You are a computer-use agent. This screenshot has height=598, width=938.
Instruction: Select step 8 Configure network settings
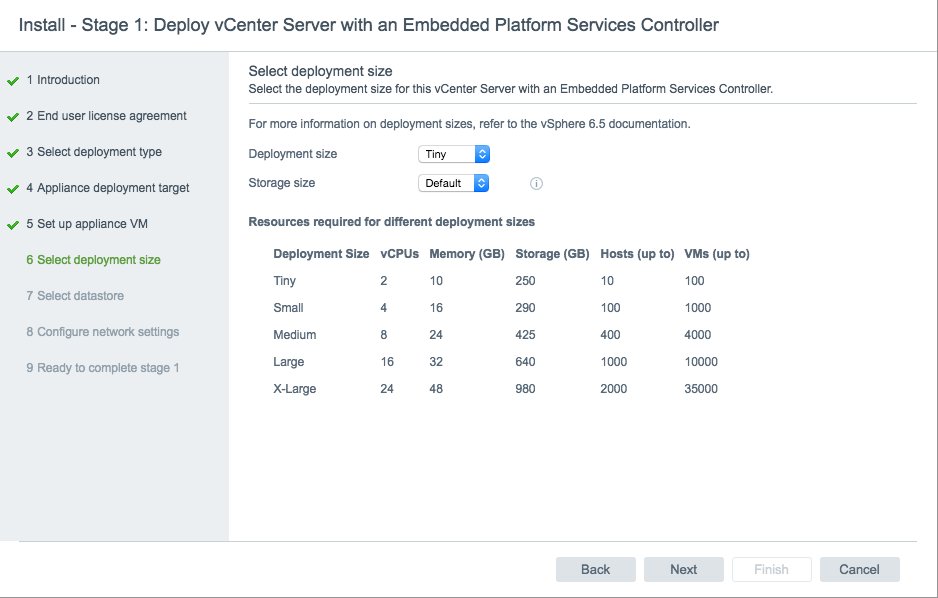click(x=102, y=332)
